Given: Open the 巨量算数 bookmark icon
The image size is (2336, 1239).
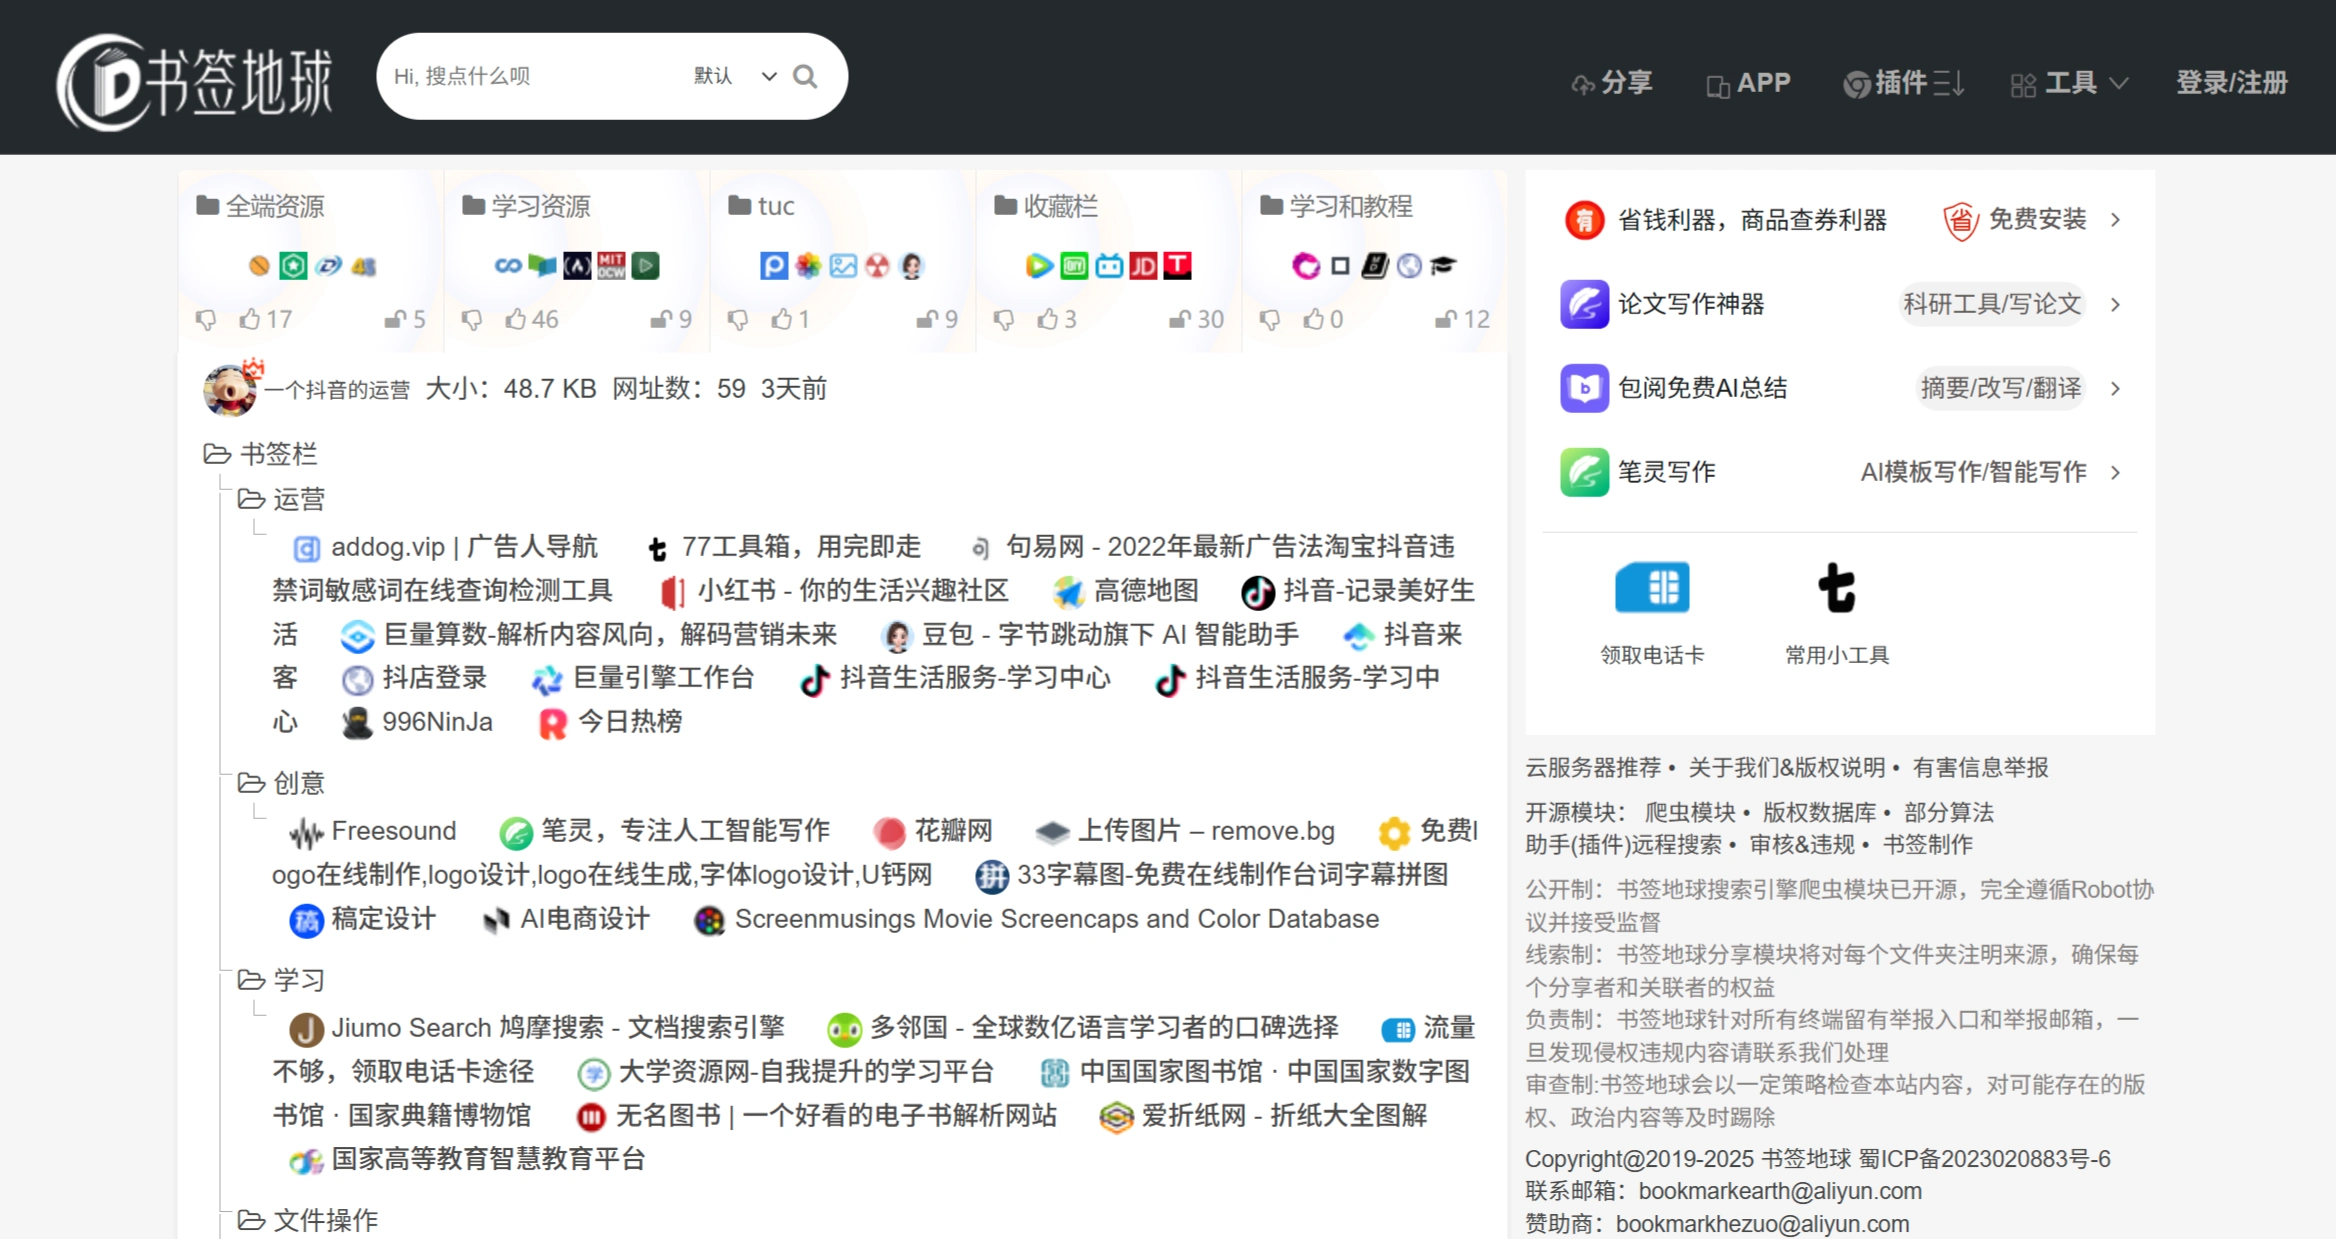Looking at the screenshot, I should point(357,636).
